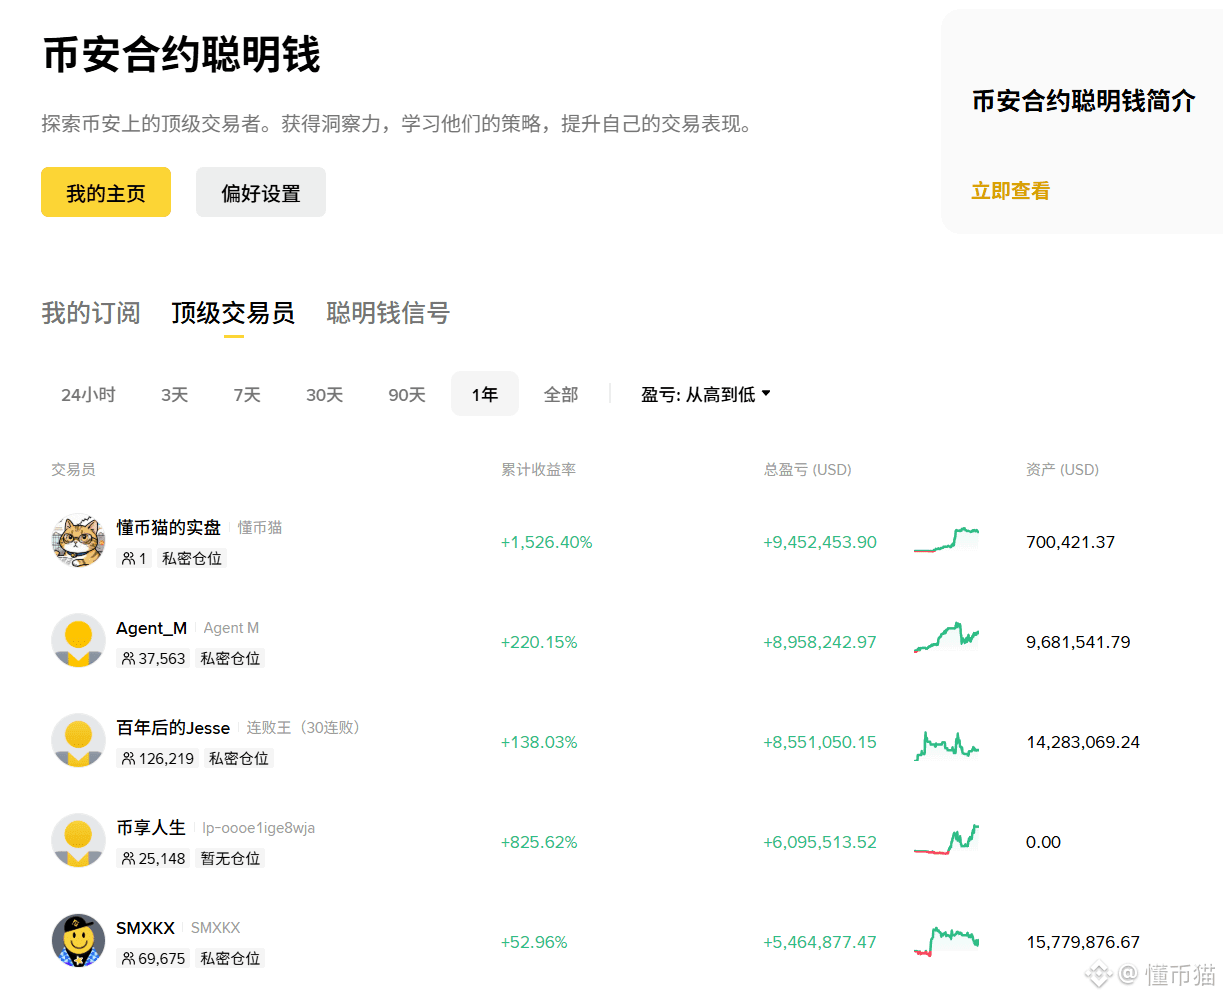Open trader 百年后的Jesse profile name
The image size is (1223, 1000).
pyautogui.click(x=173, y=728)
